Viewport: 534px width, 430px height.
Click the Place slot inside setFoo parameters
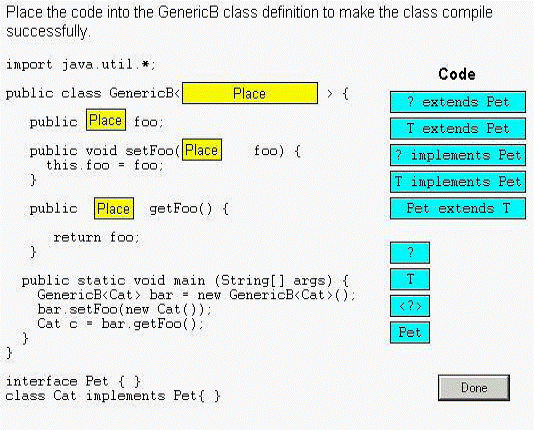202,150
